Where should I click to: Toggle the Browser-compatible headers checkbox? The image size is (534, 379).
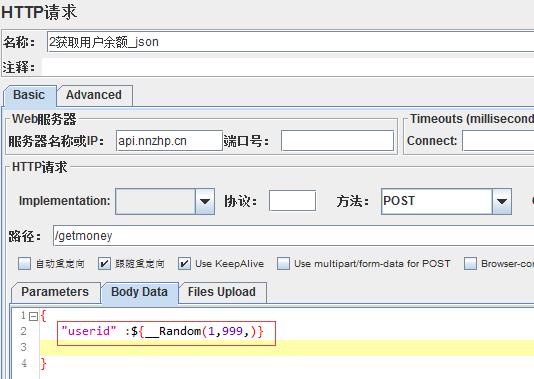pos(470,264)
